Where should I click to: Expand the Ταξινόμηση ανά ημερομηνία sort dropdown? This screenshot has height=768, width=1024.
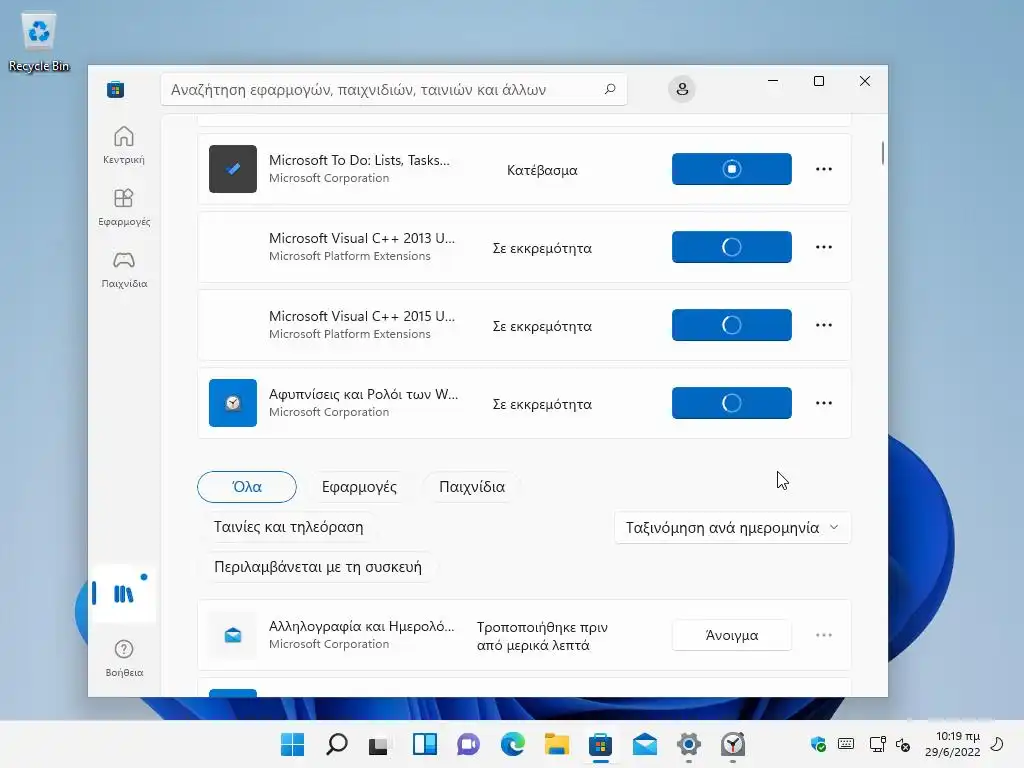point(732,528)
